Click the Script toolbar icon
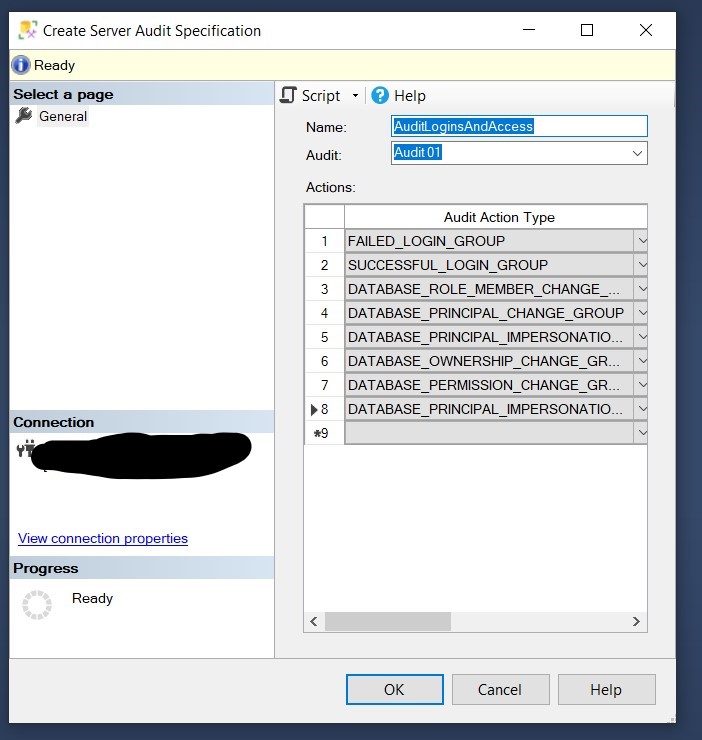The image size is (702, 740). coord(288,95)
